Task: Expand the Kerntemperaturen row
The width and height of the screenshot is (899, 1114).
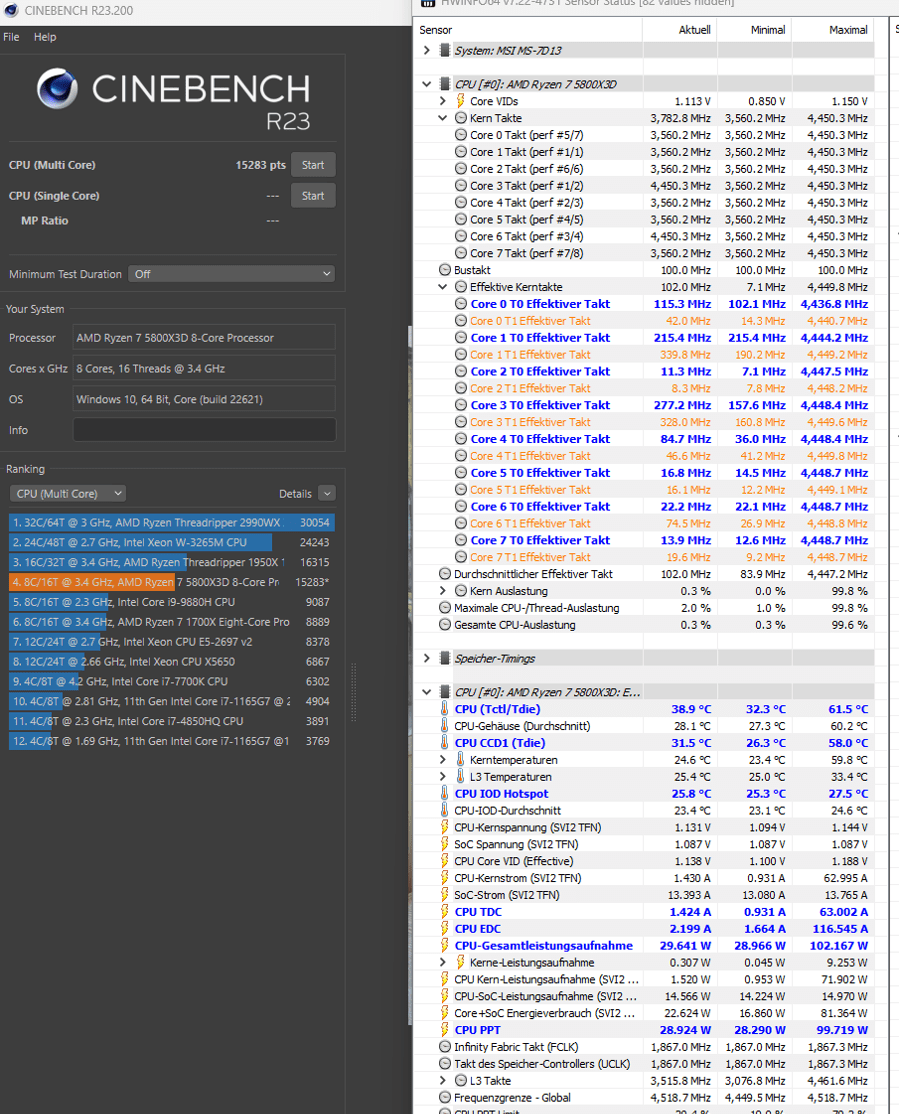Action: (442, 760)
